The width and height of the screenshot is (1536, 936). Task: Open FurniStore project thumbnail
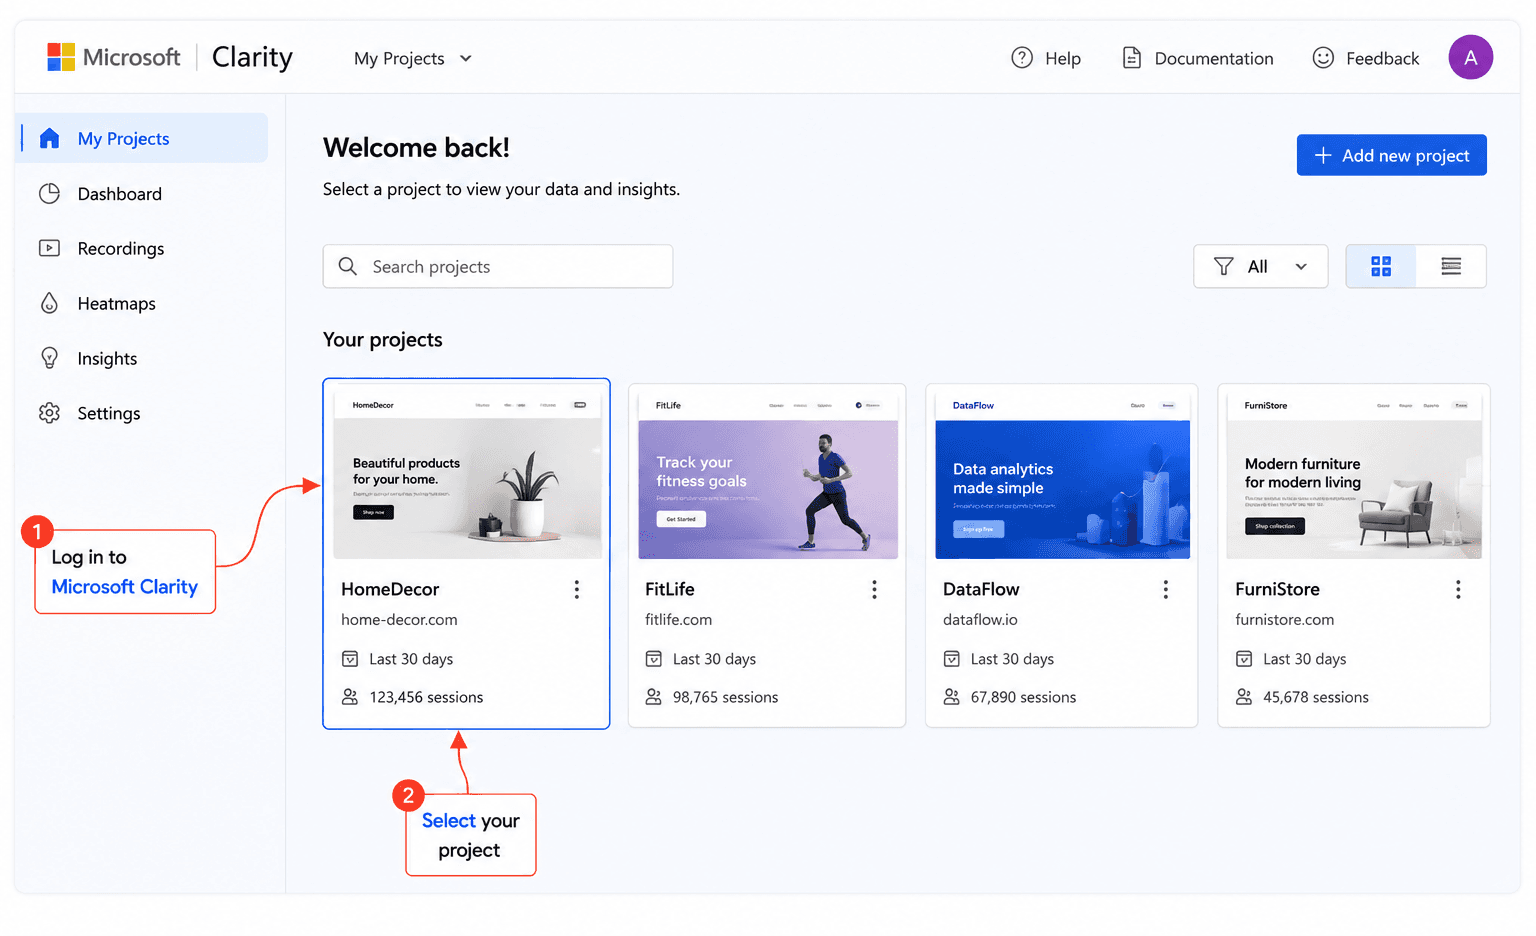[1354, 474]
